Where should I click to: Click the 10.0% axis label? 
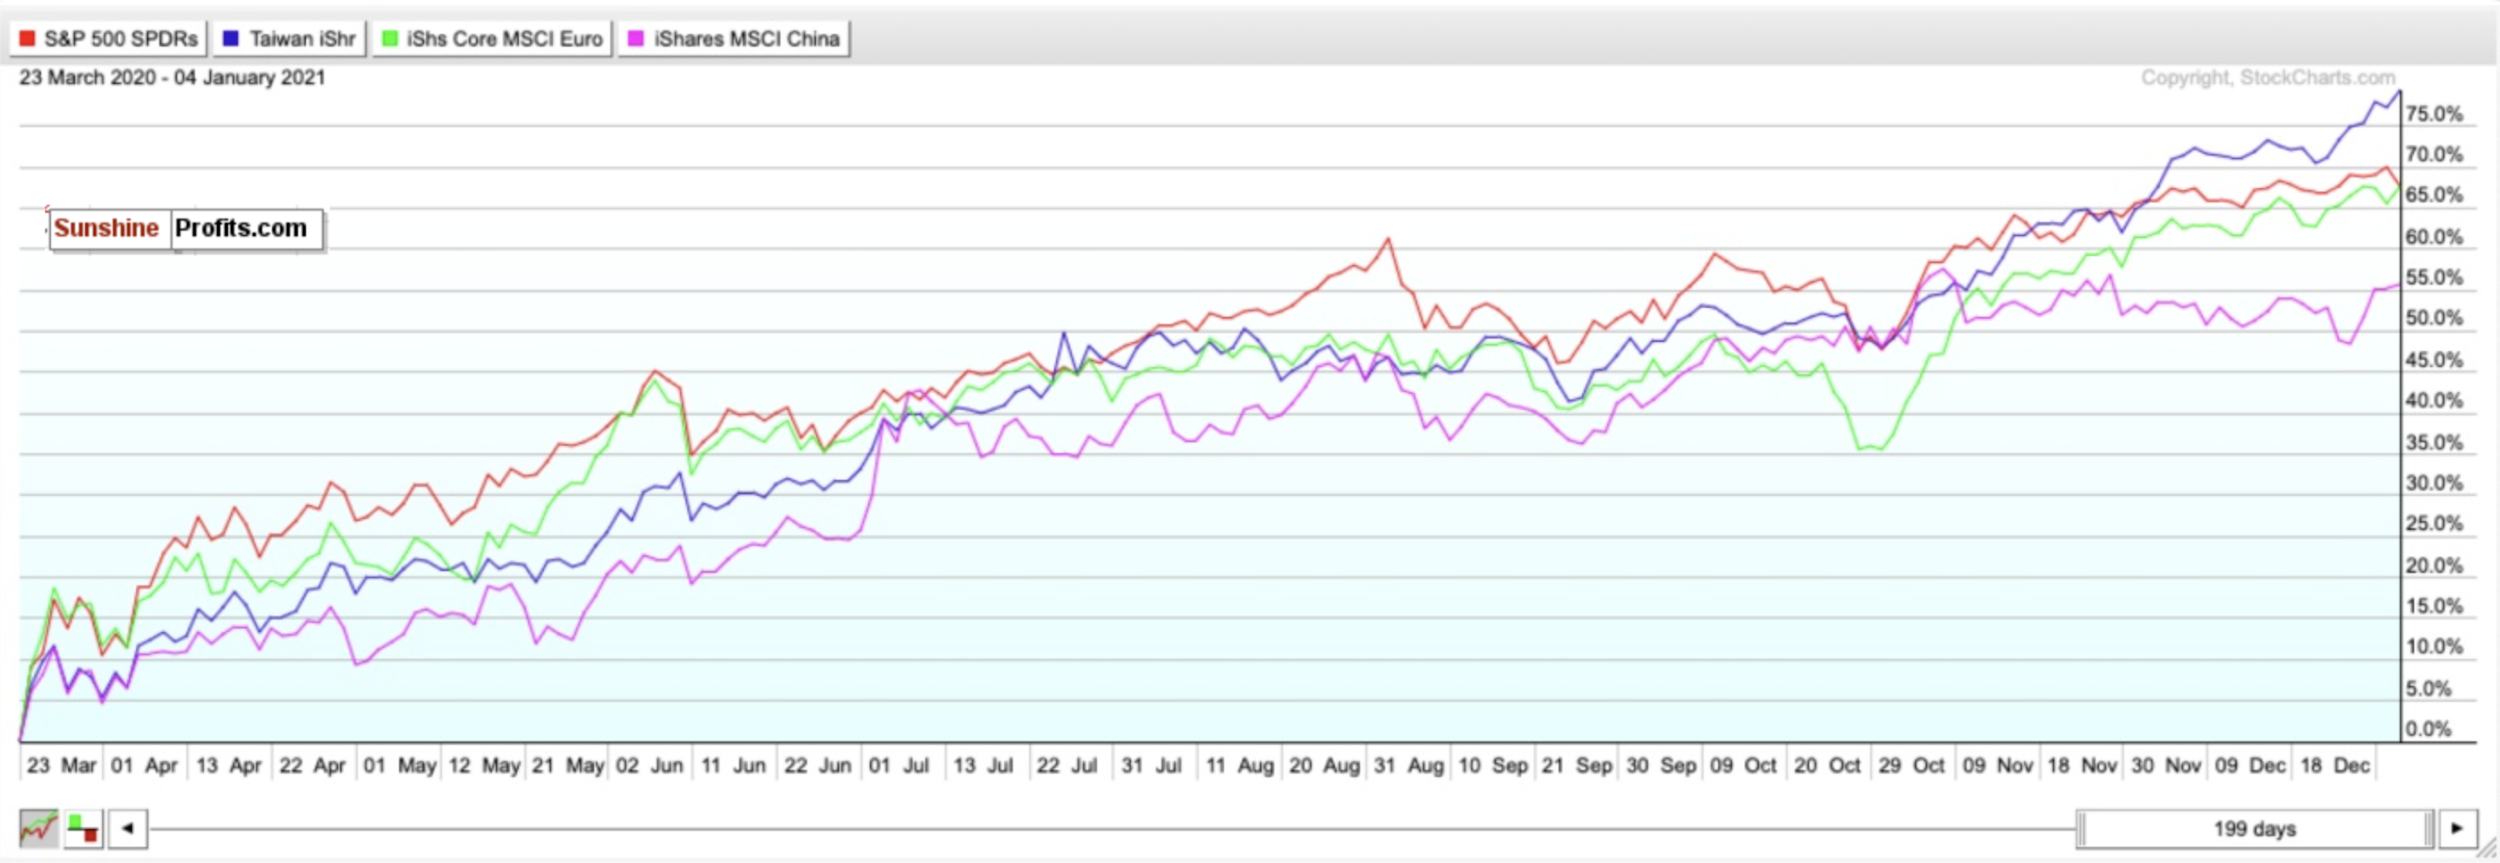[2434, 646]
